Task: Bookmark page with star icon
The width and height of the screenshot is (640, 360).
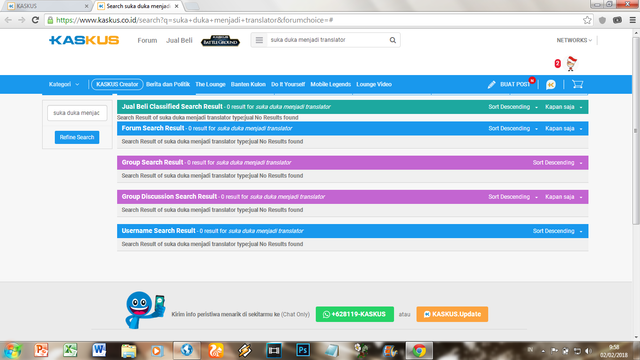Action: (x=587, y=20)
